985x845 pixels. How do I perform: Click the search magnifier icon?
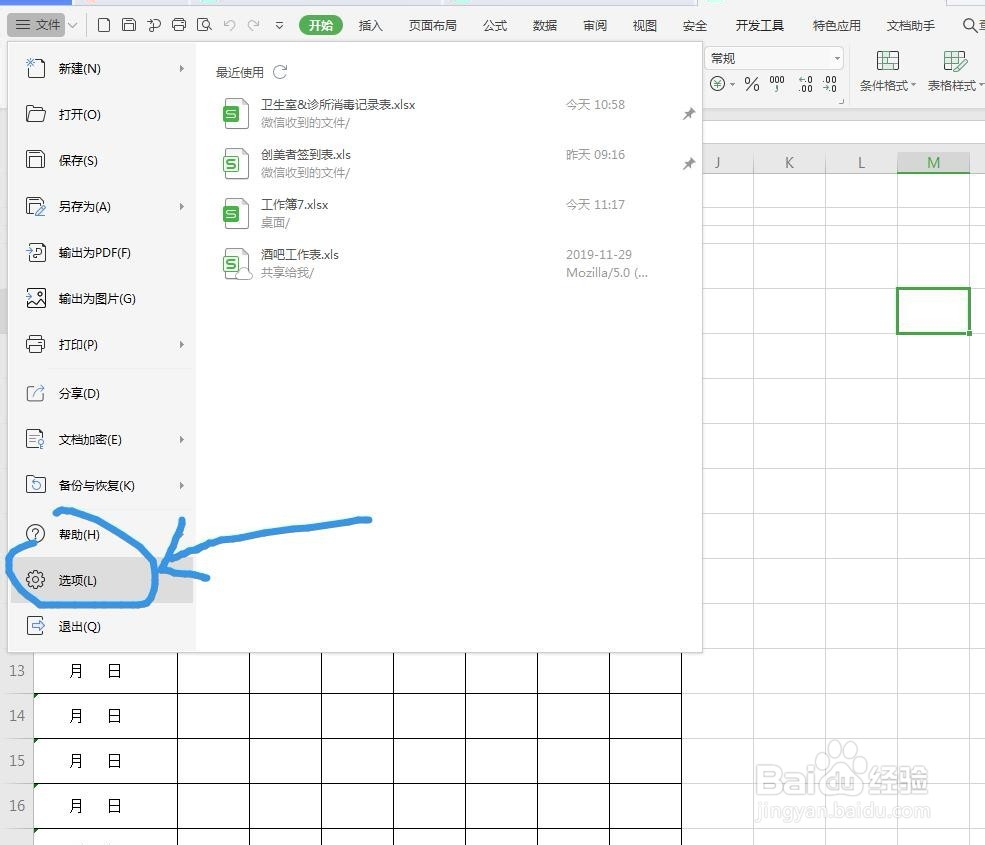pos(970,25)
